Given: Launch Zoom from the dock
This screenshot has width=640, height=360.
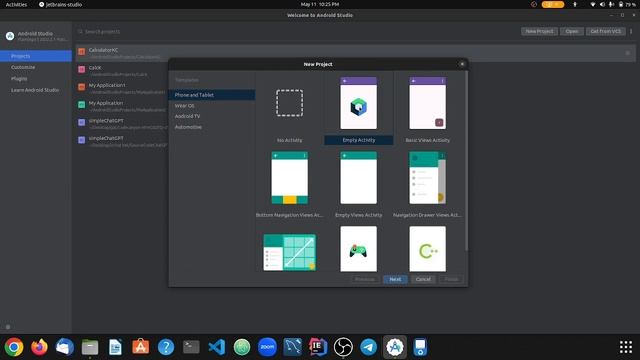Looking at the screenshot, I should click(267, 347).
